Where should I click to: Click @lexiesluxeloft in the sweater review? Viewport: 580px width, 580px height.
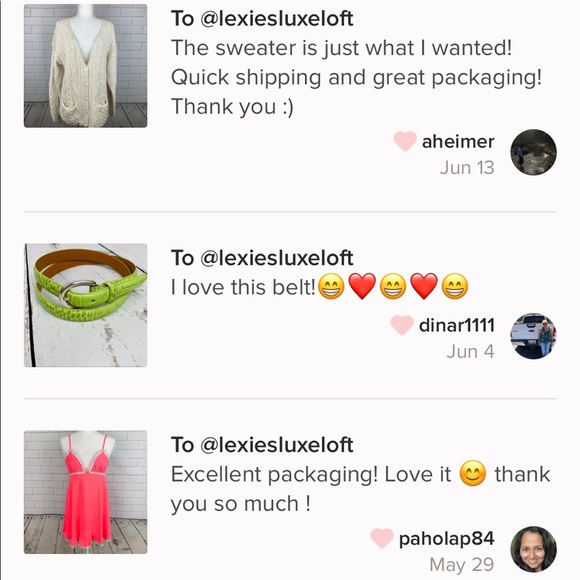coord(277,18)
